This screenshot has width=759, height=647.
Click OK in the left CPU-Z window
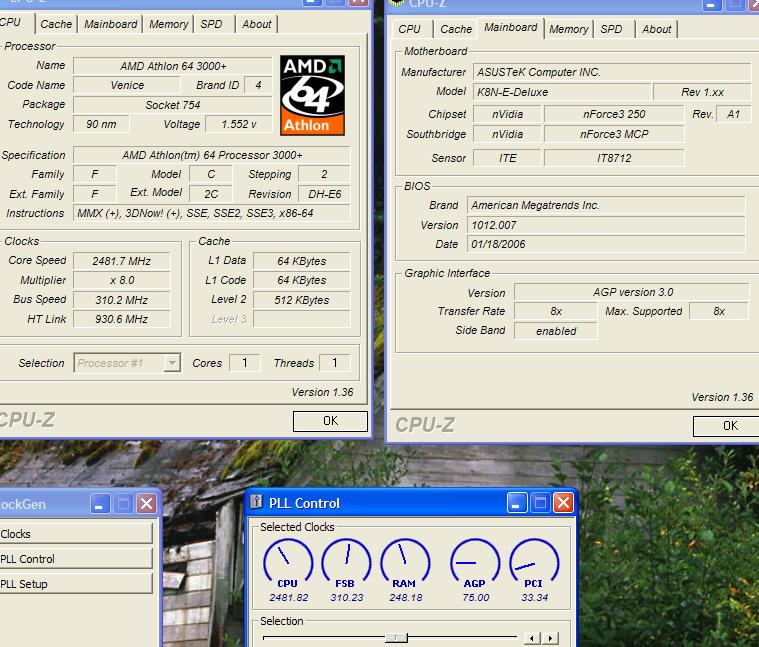coord(330,421)
